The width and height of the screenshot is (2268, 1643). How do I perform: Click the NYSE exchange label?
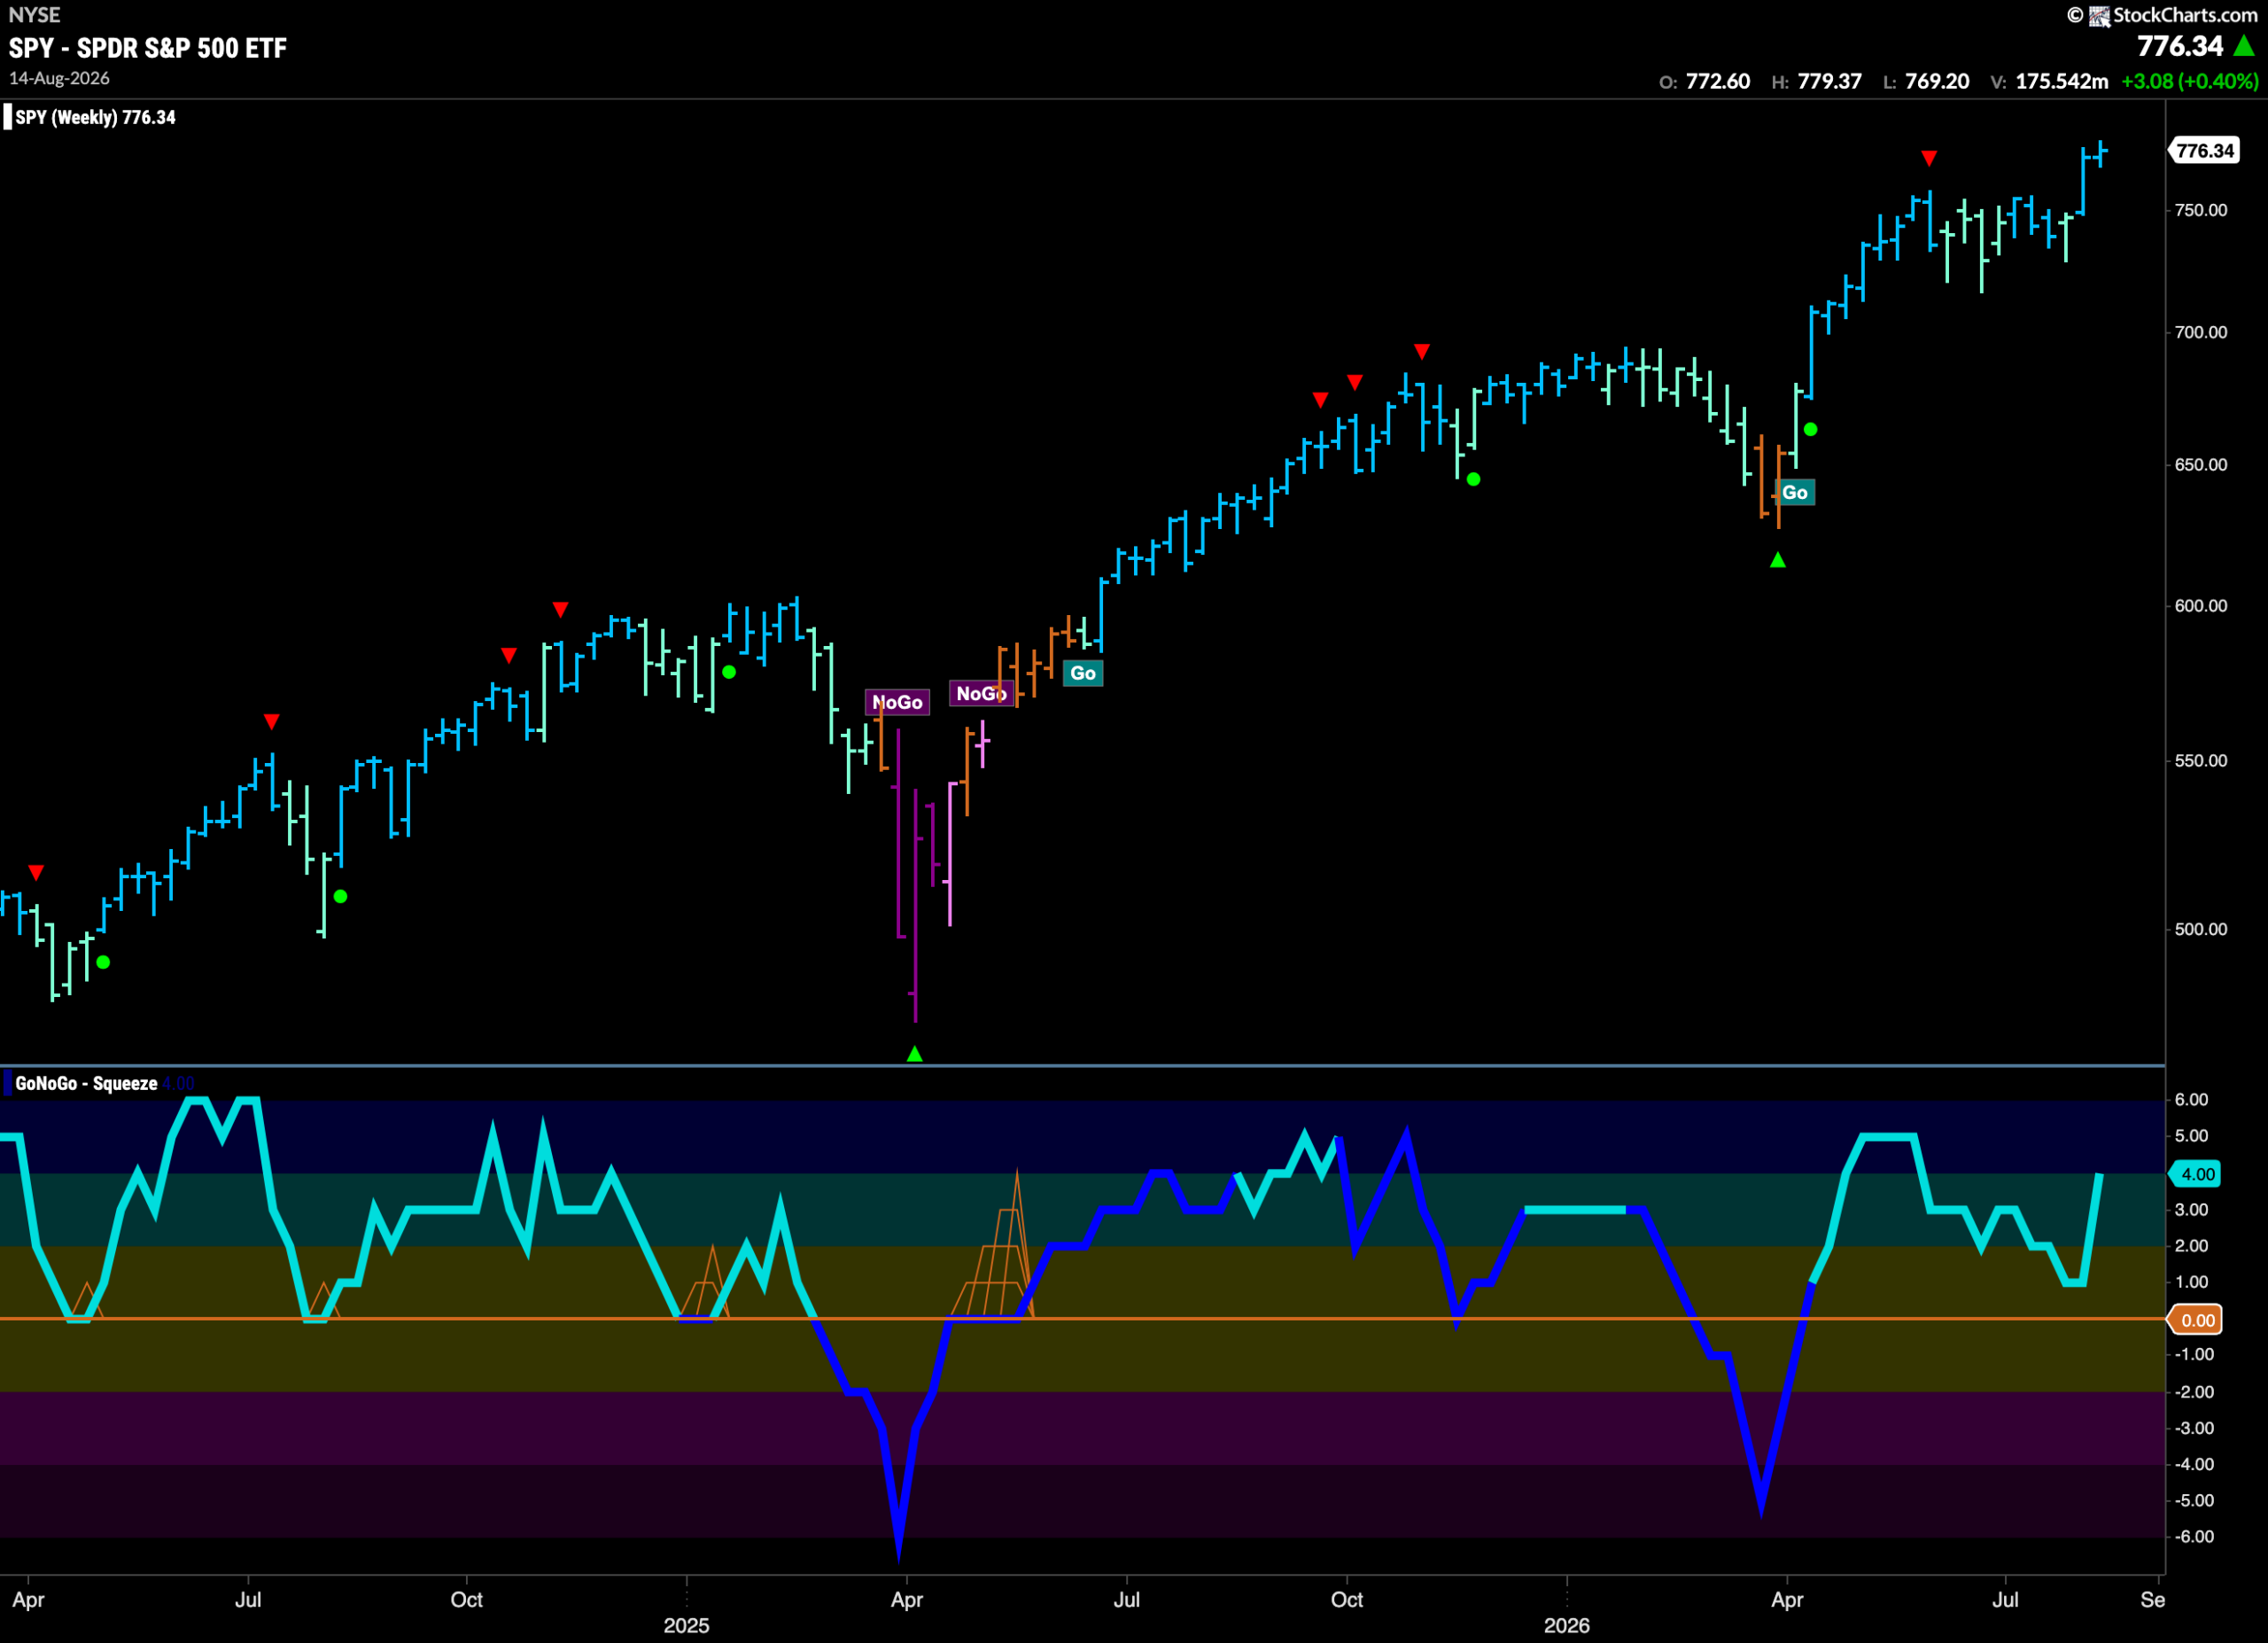tap(34, 15)
